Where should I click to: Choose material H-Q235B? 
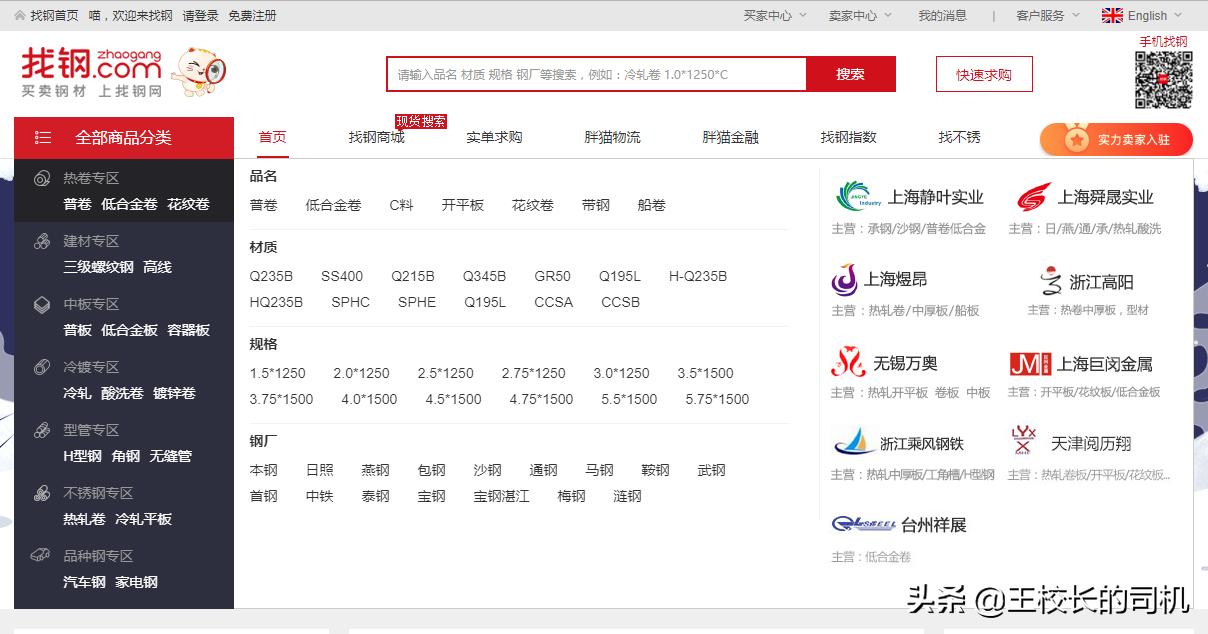698,276
